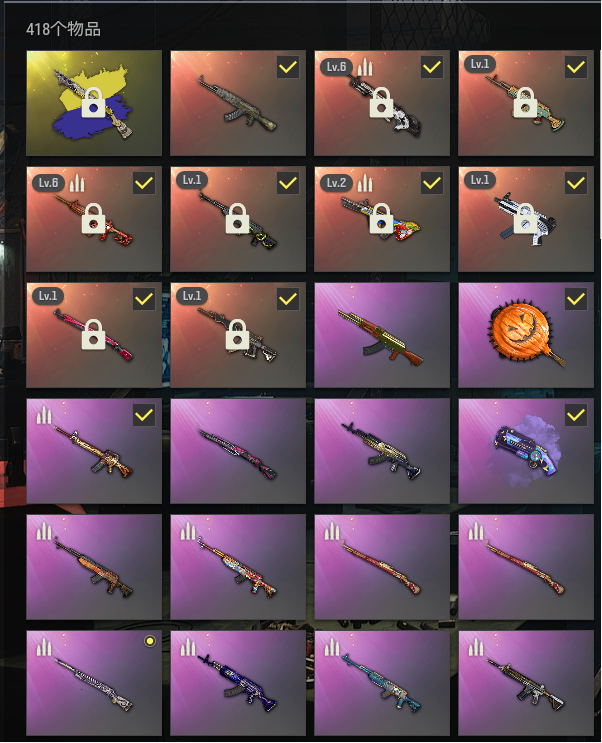
Task: Click the Lv.2 badge on the colorful gun
Action: click(336, 182)
